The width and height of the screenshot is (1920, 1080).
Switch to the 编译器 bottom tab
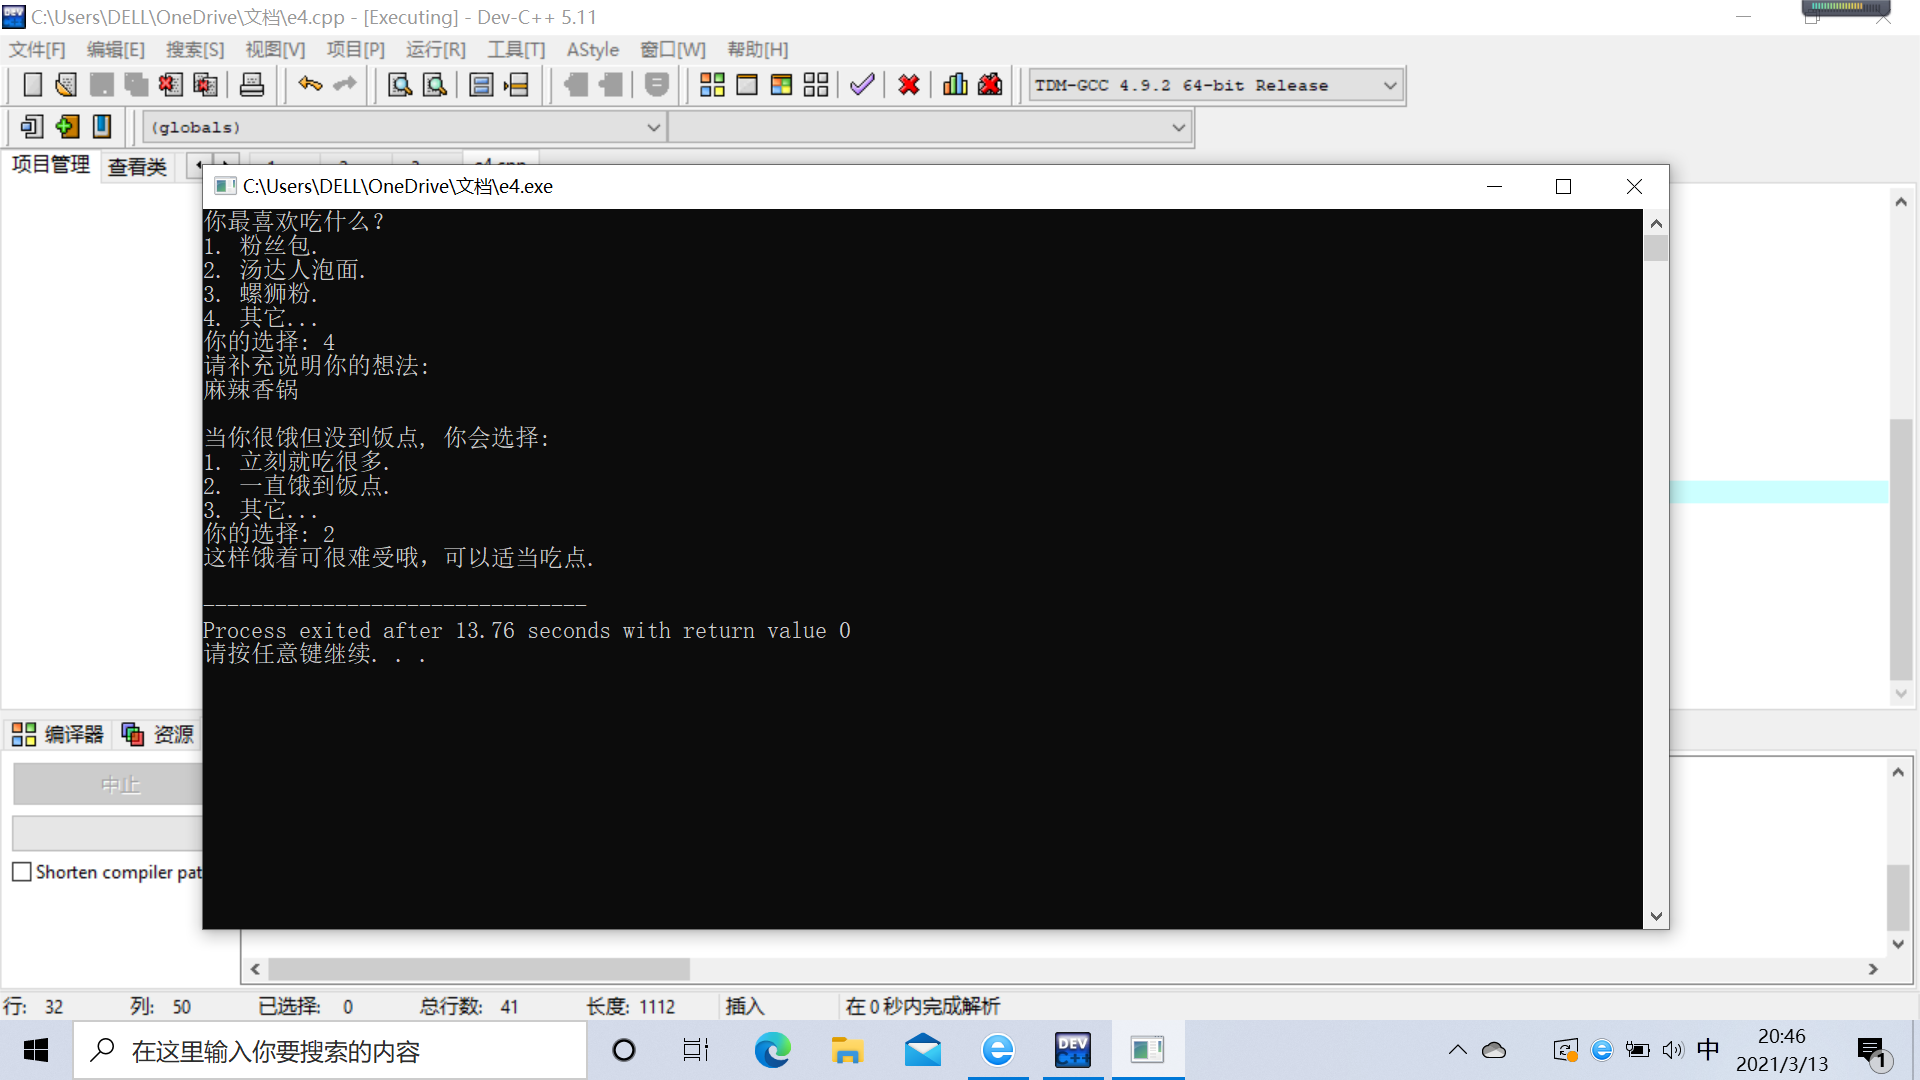tap(58, 735)
